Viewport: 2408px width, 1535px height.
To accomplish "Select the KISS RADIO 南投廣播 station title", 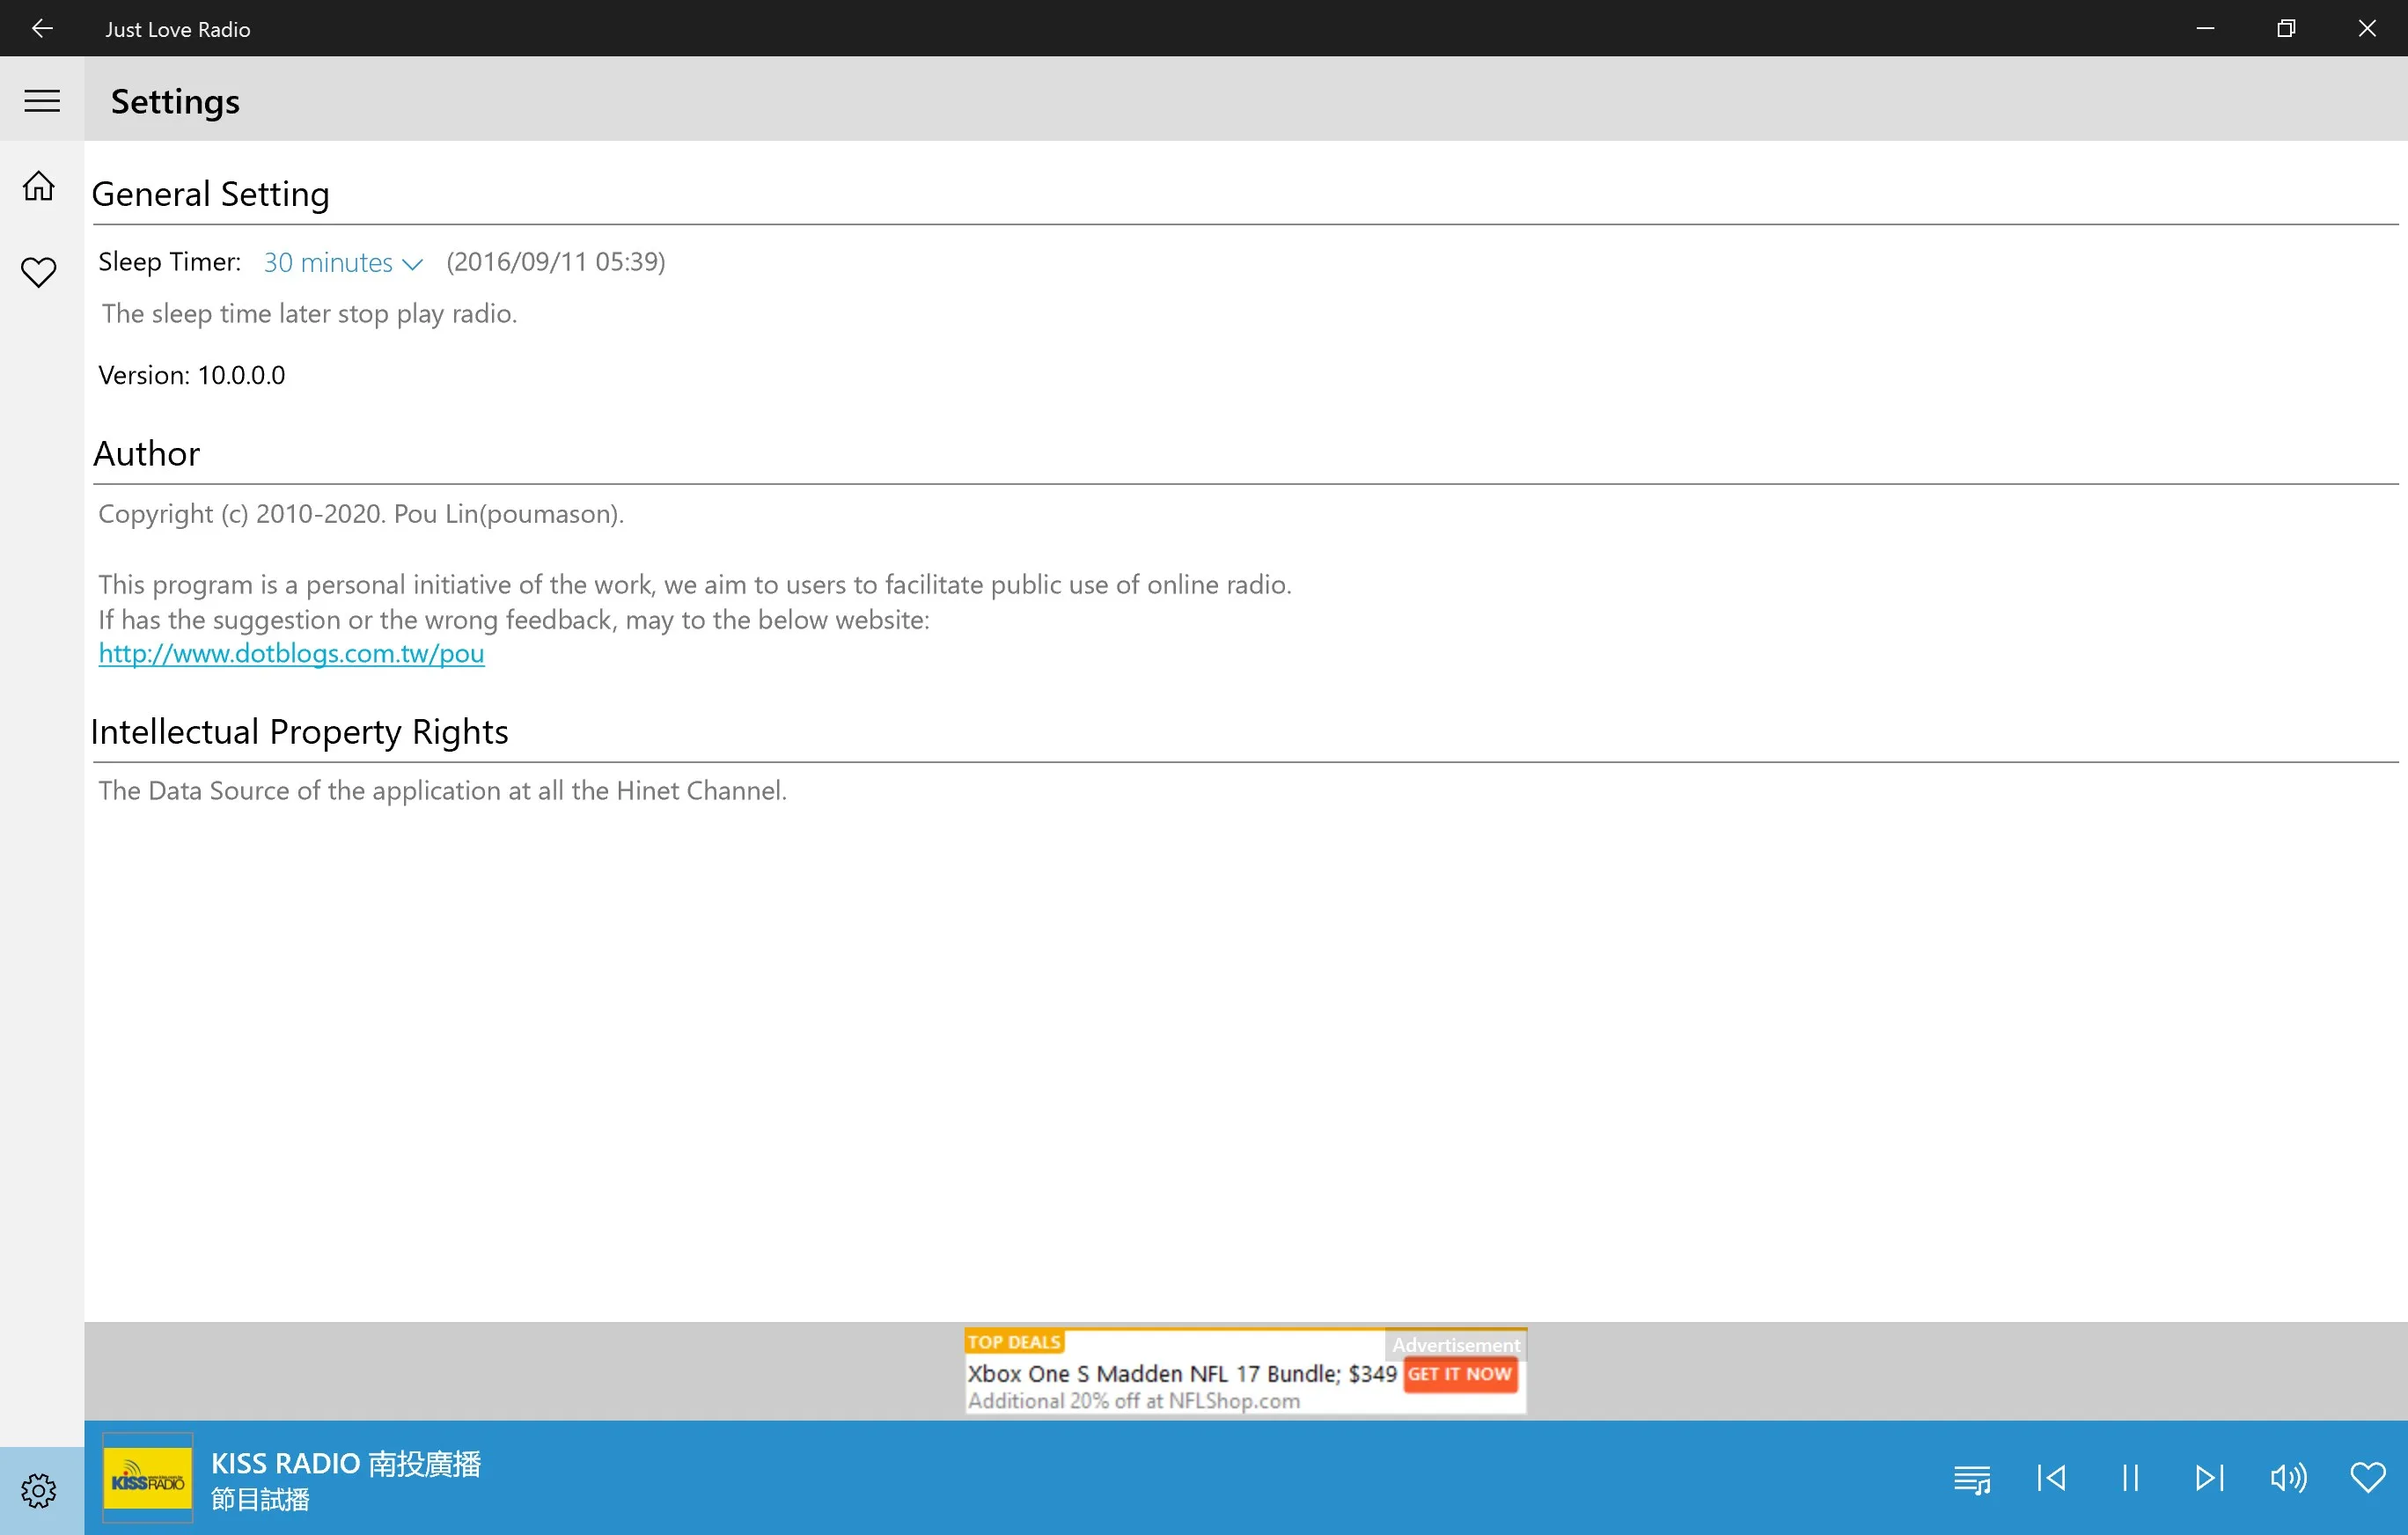I will tap(346, 1464).
